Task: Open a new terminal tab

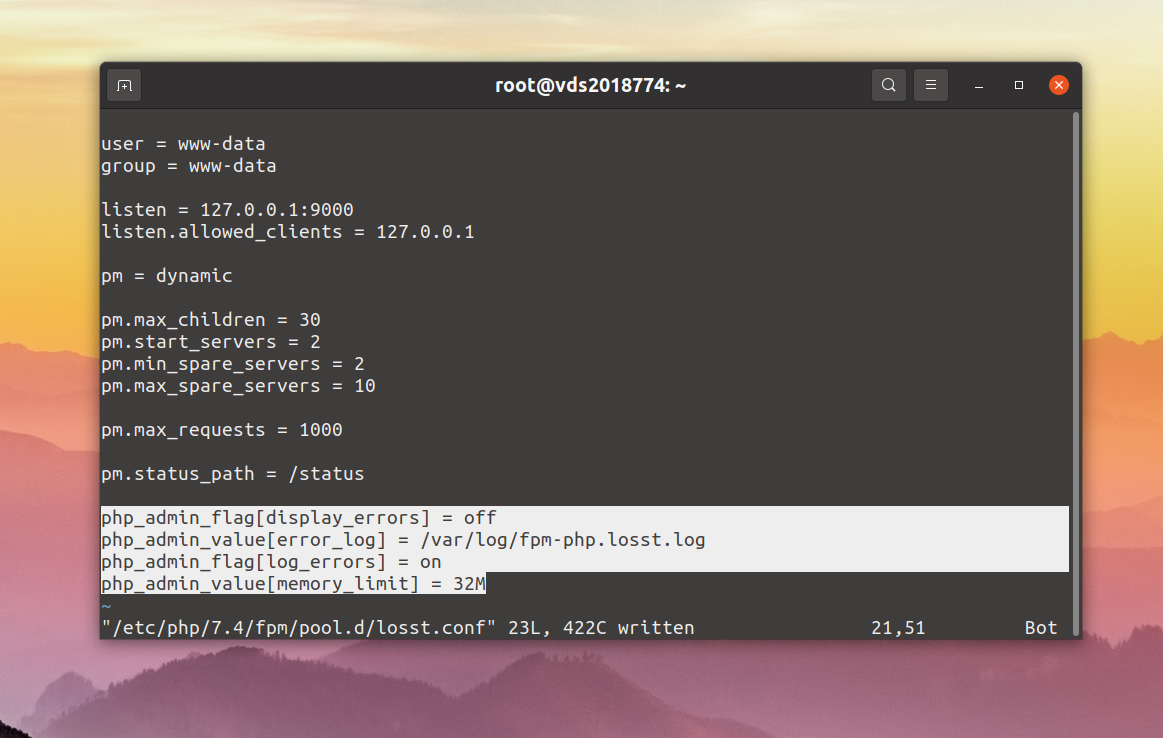Action: click(124, 85)
